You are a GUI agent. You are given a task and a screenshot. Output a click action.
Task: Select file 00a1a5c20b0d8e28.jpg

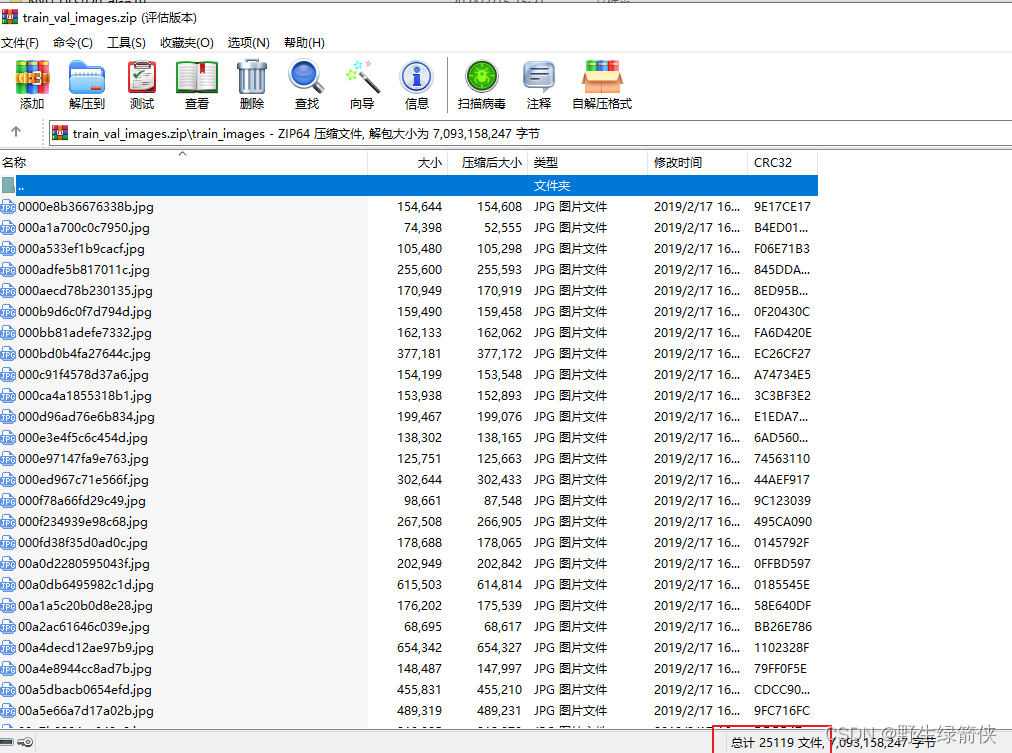85,606
